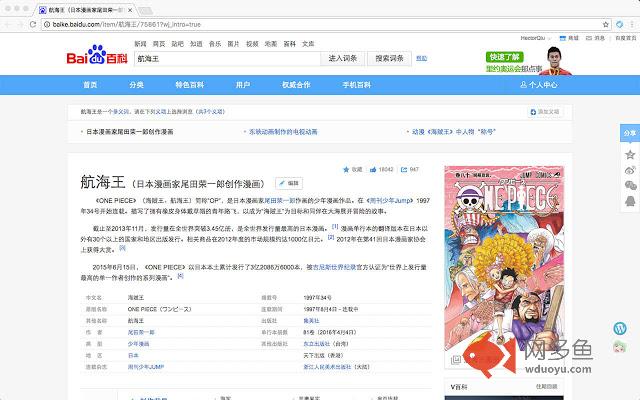Click the 搜索词条 button
Viewport: 640px width, 400px height.
(389, 59)
